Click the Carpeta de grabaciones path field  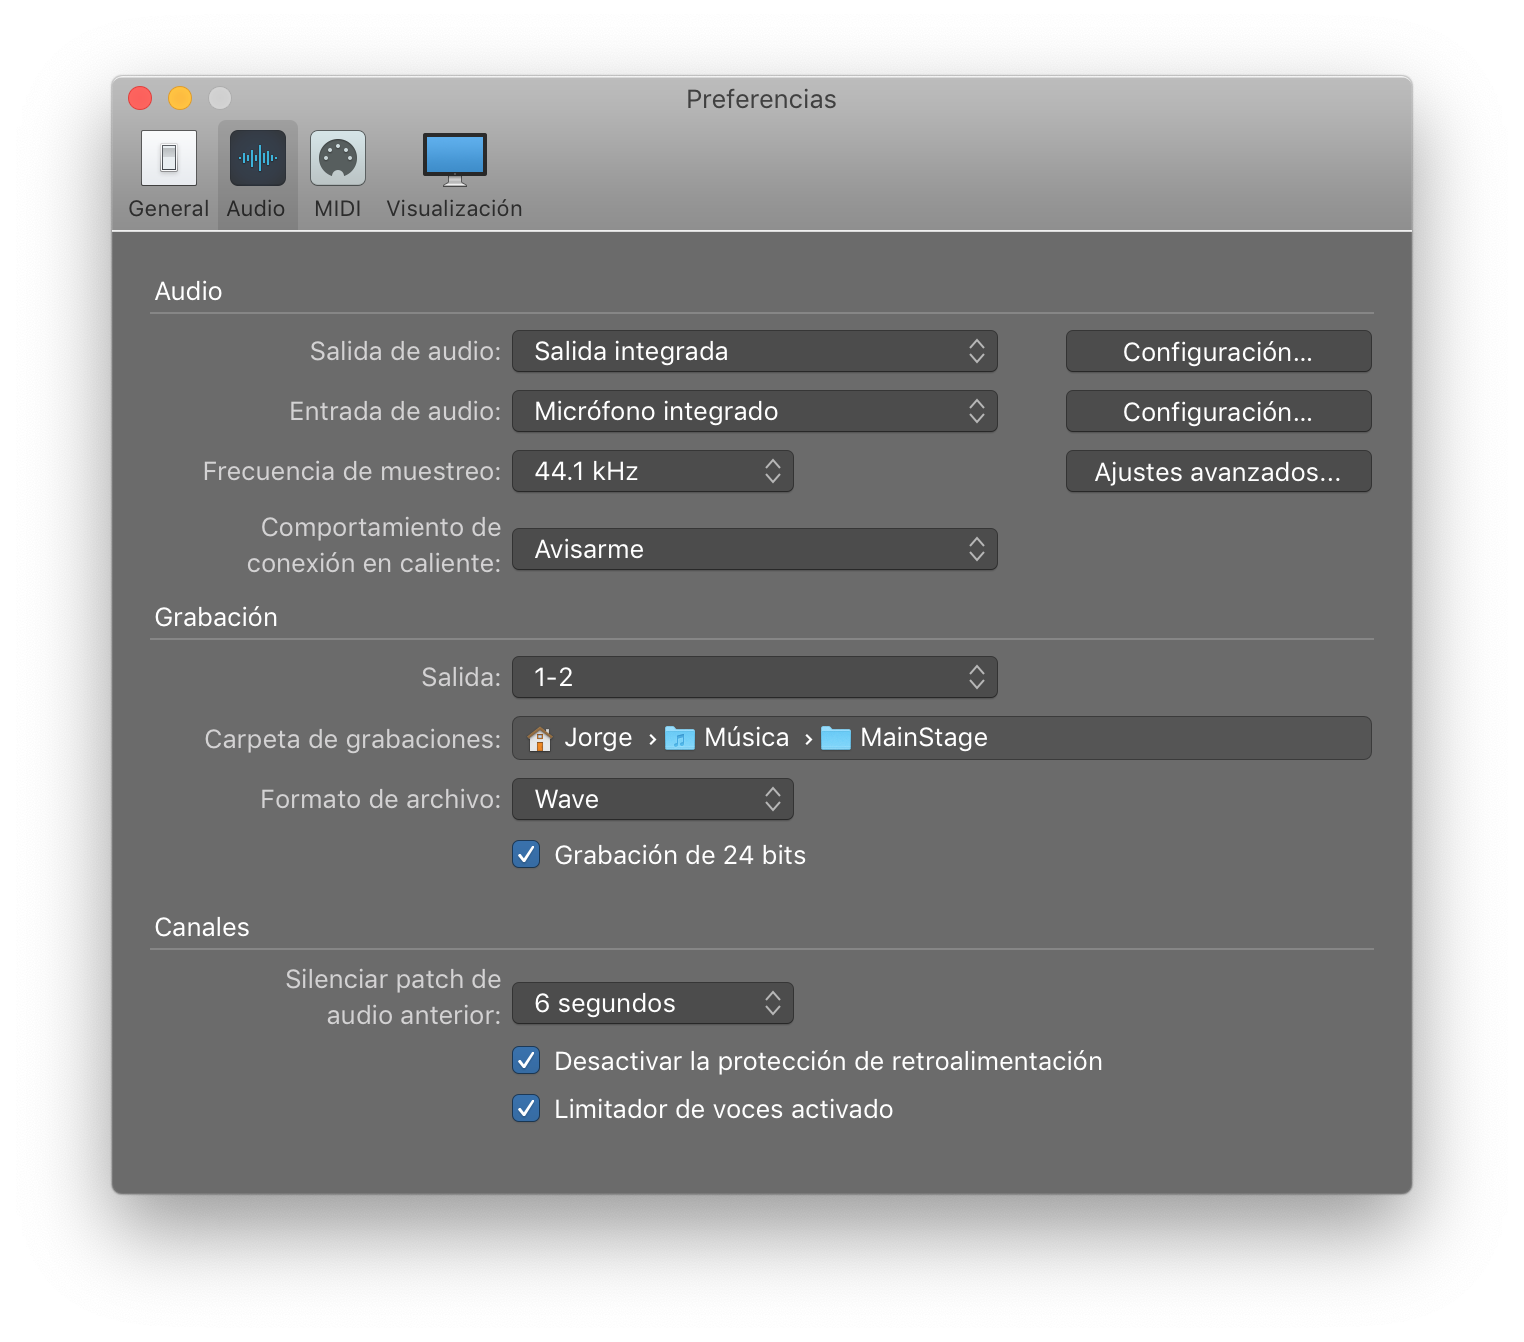pyautogui.click(x=942, y=738)
